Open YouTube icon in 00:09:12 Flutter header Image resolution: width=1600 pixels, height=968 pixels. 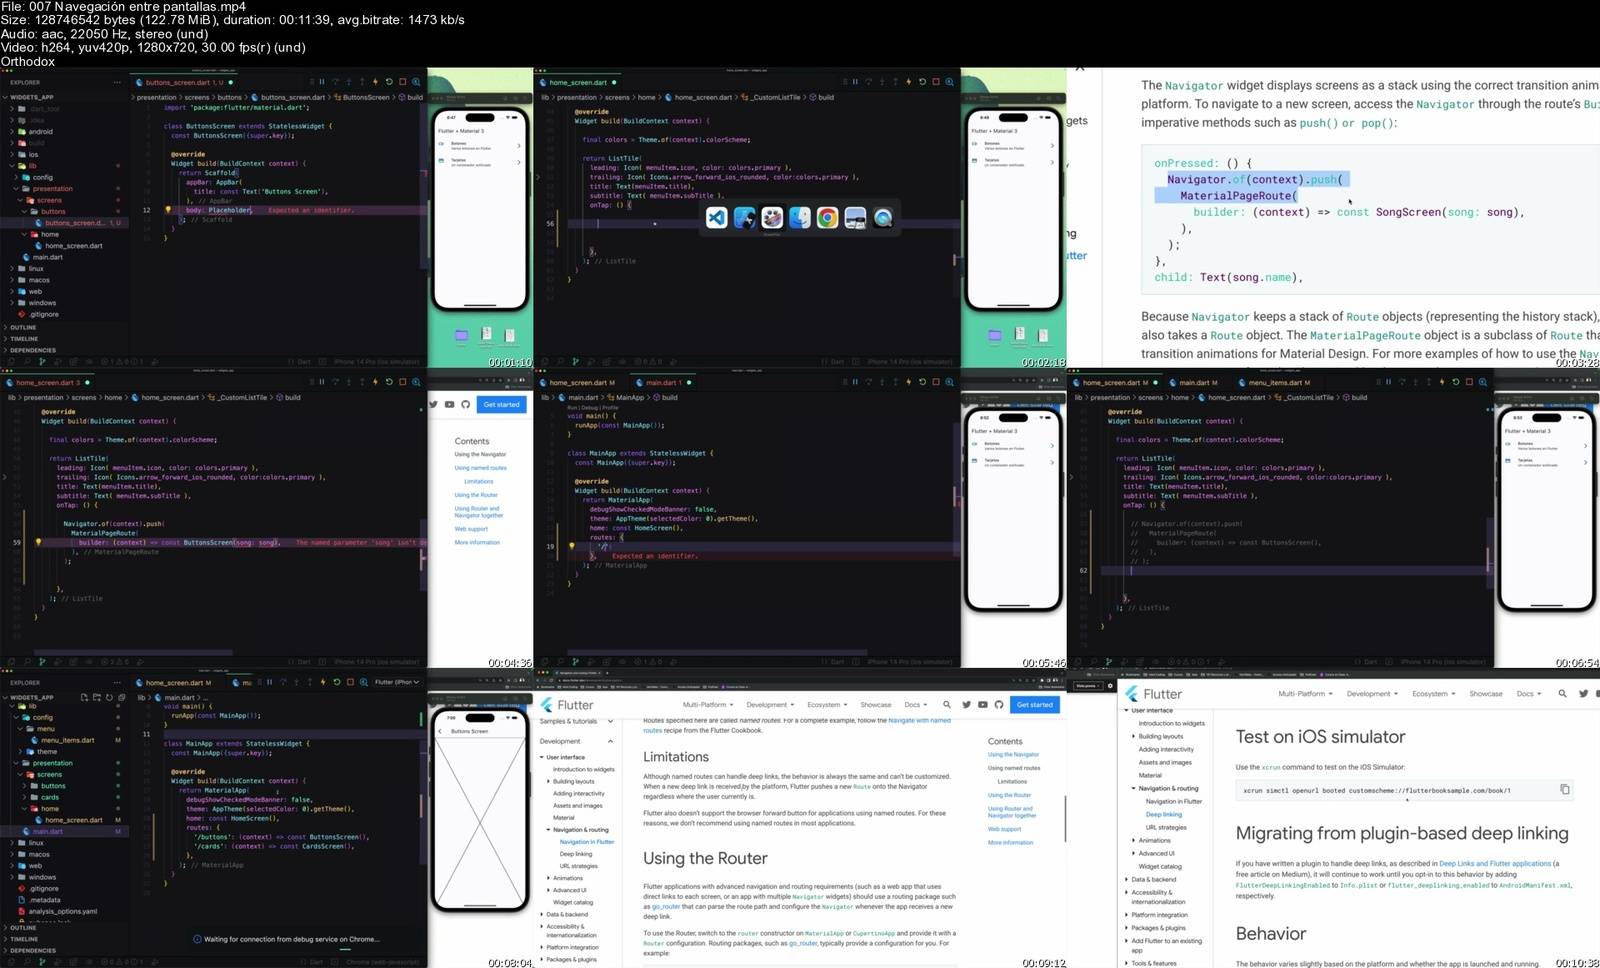pyautogui.click(x=982, y=705)
